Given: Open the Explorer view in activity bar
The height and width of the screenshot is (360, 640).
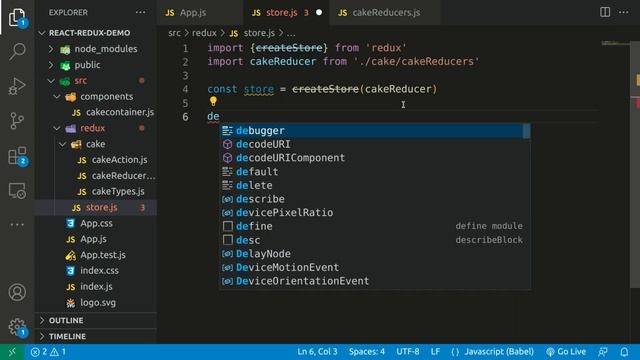Looking at the screenshot, I should [x=17, y=17].
